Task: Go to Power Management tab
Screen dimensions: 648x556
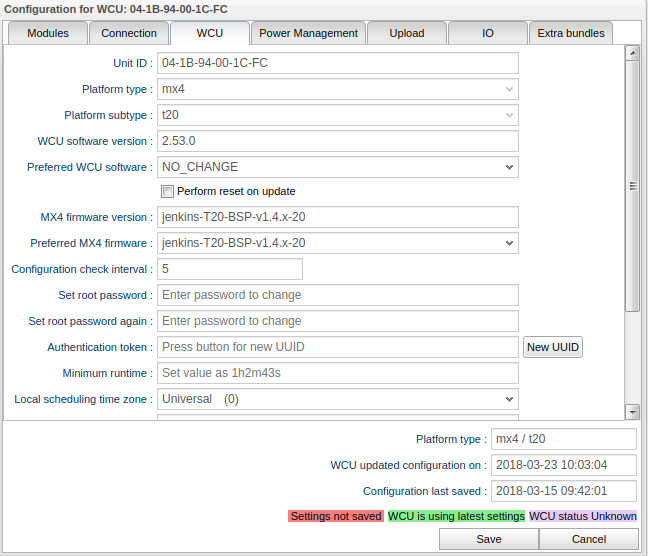Action: pos(308,33)
